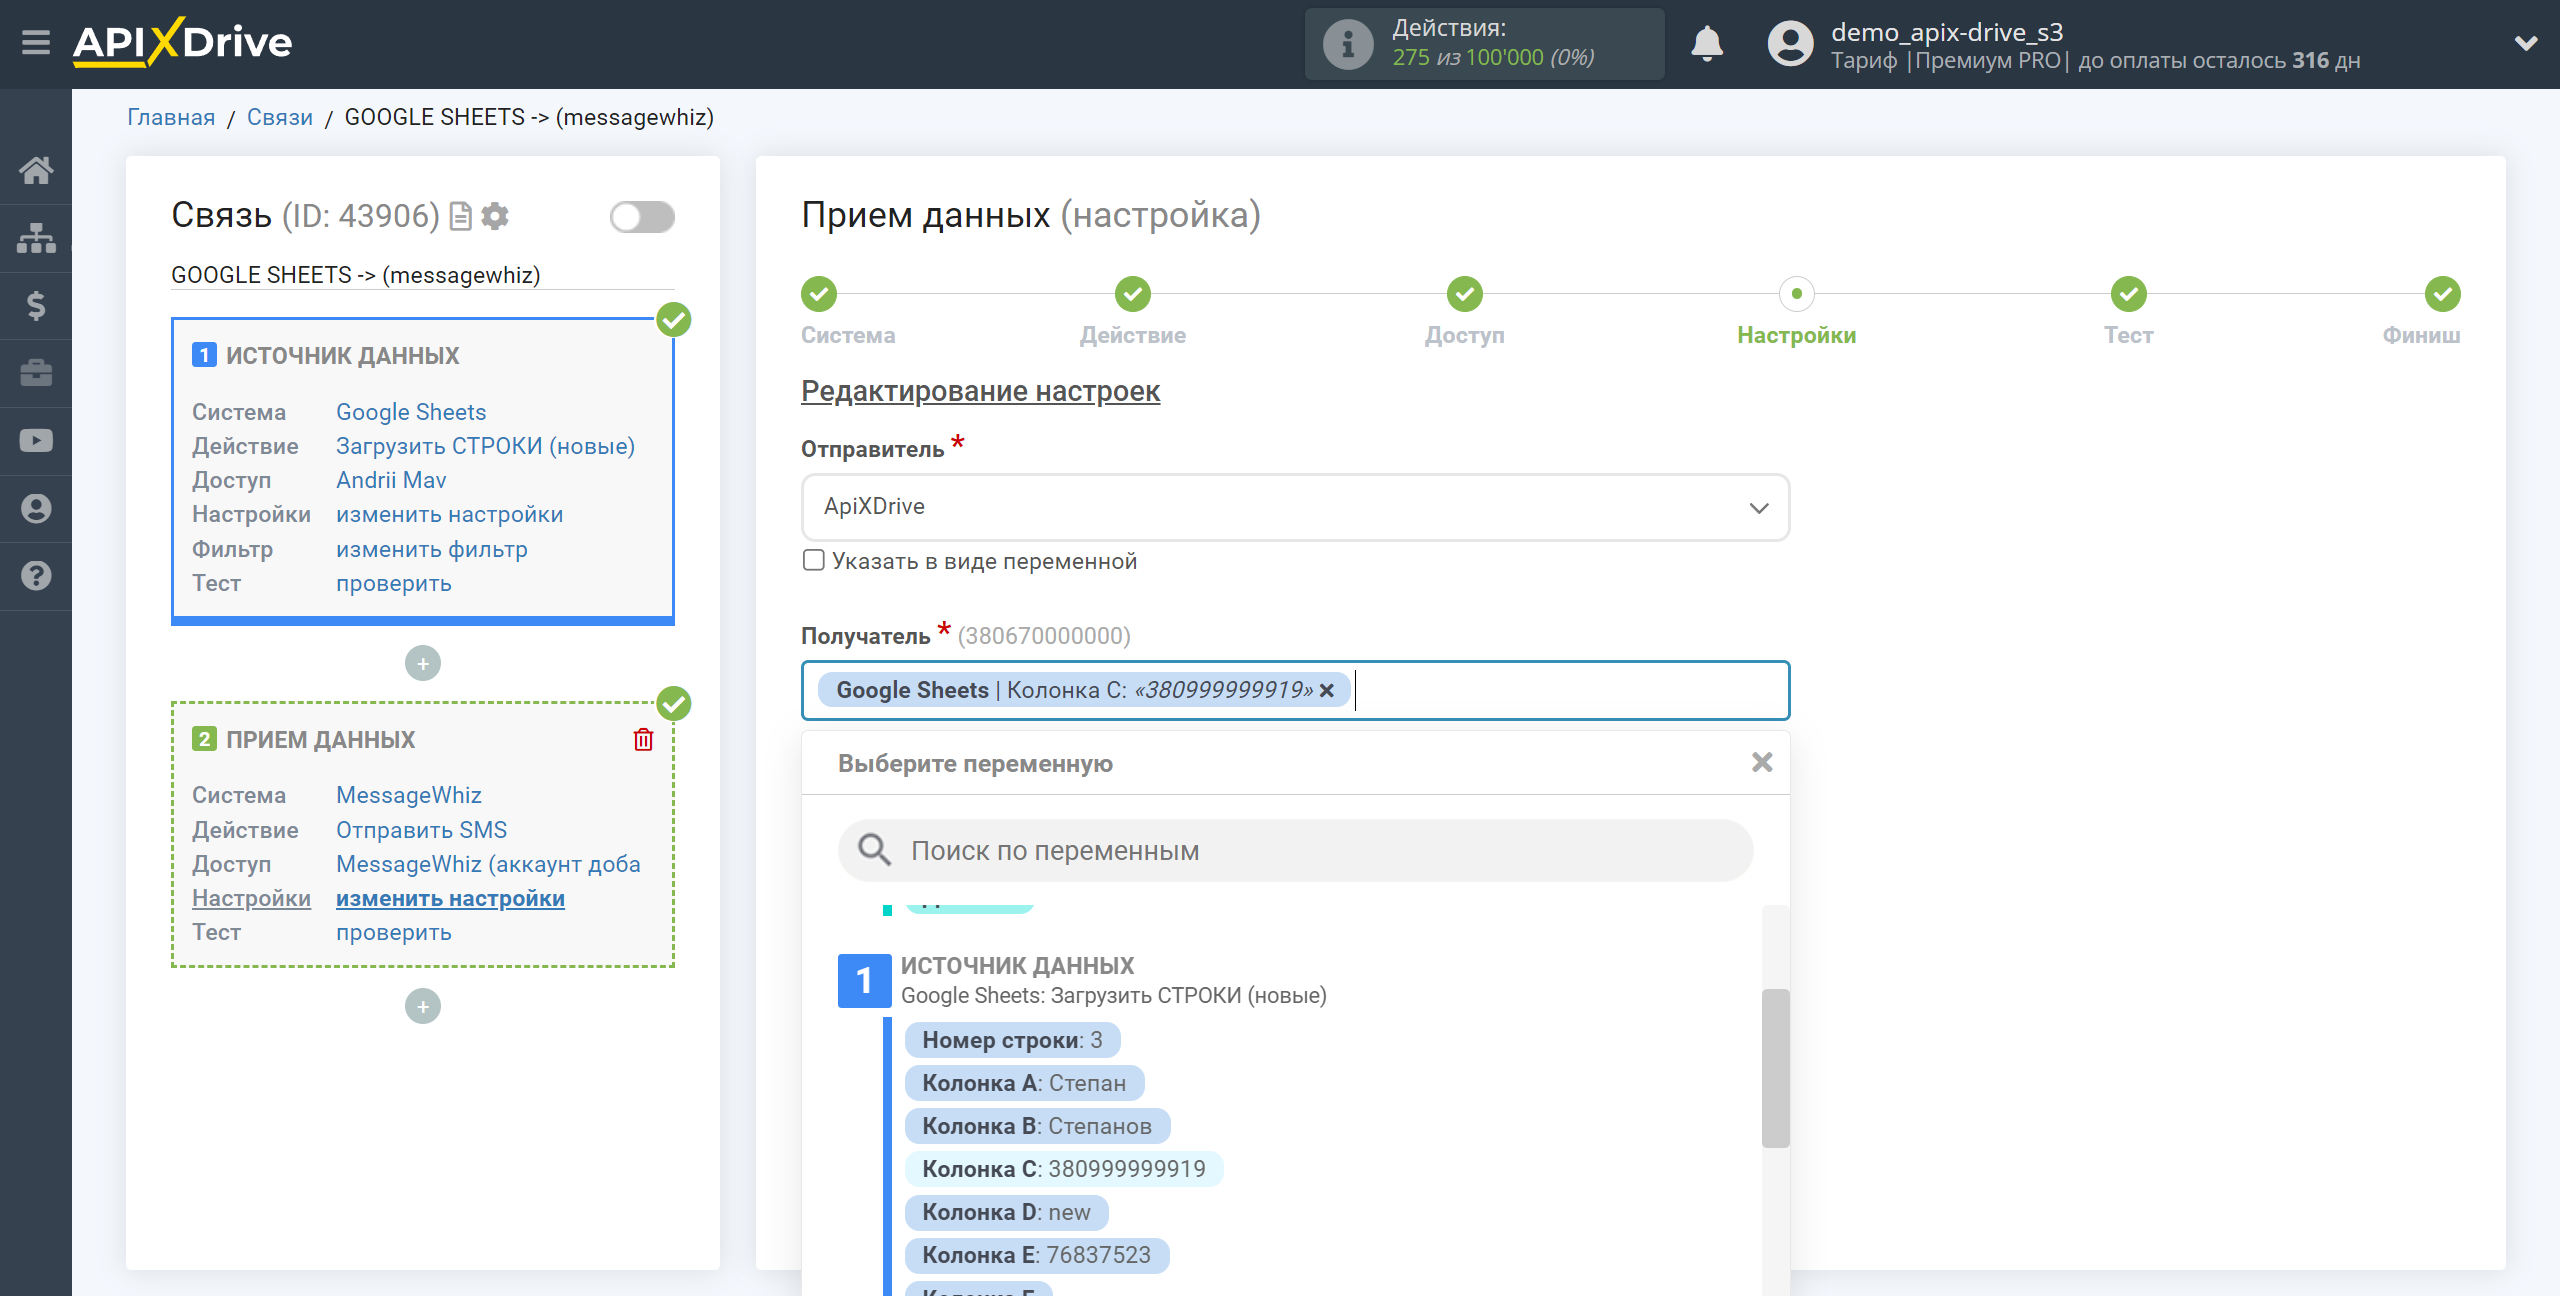Click изменить фильтр link

tap(431, 549)
